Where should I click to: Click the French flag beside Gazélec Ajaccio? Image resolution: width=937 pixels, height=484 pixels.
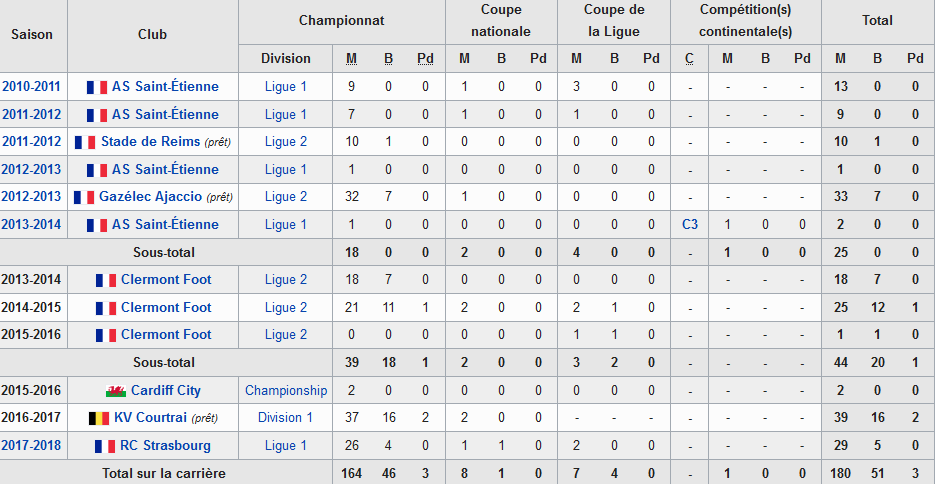83,197
